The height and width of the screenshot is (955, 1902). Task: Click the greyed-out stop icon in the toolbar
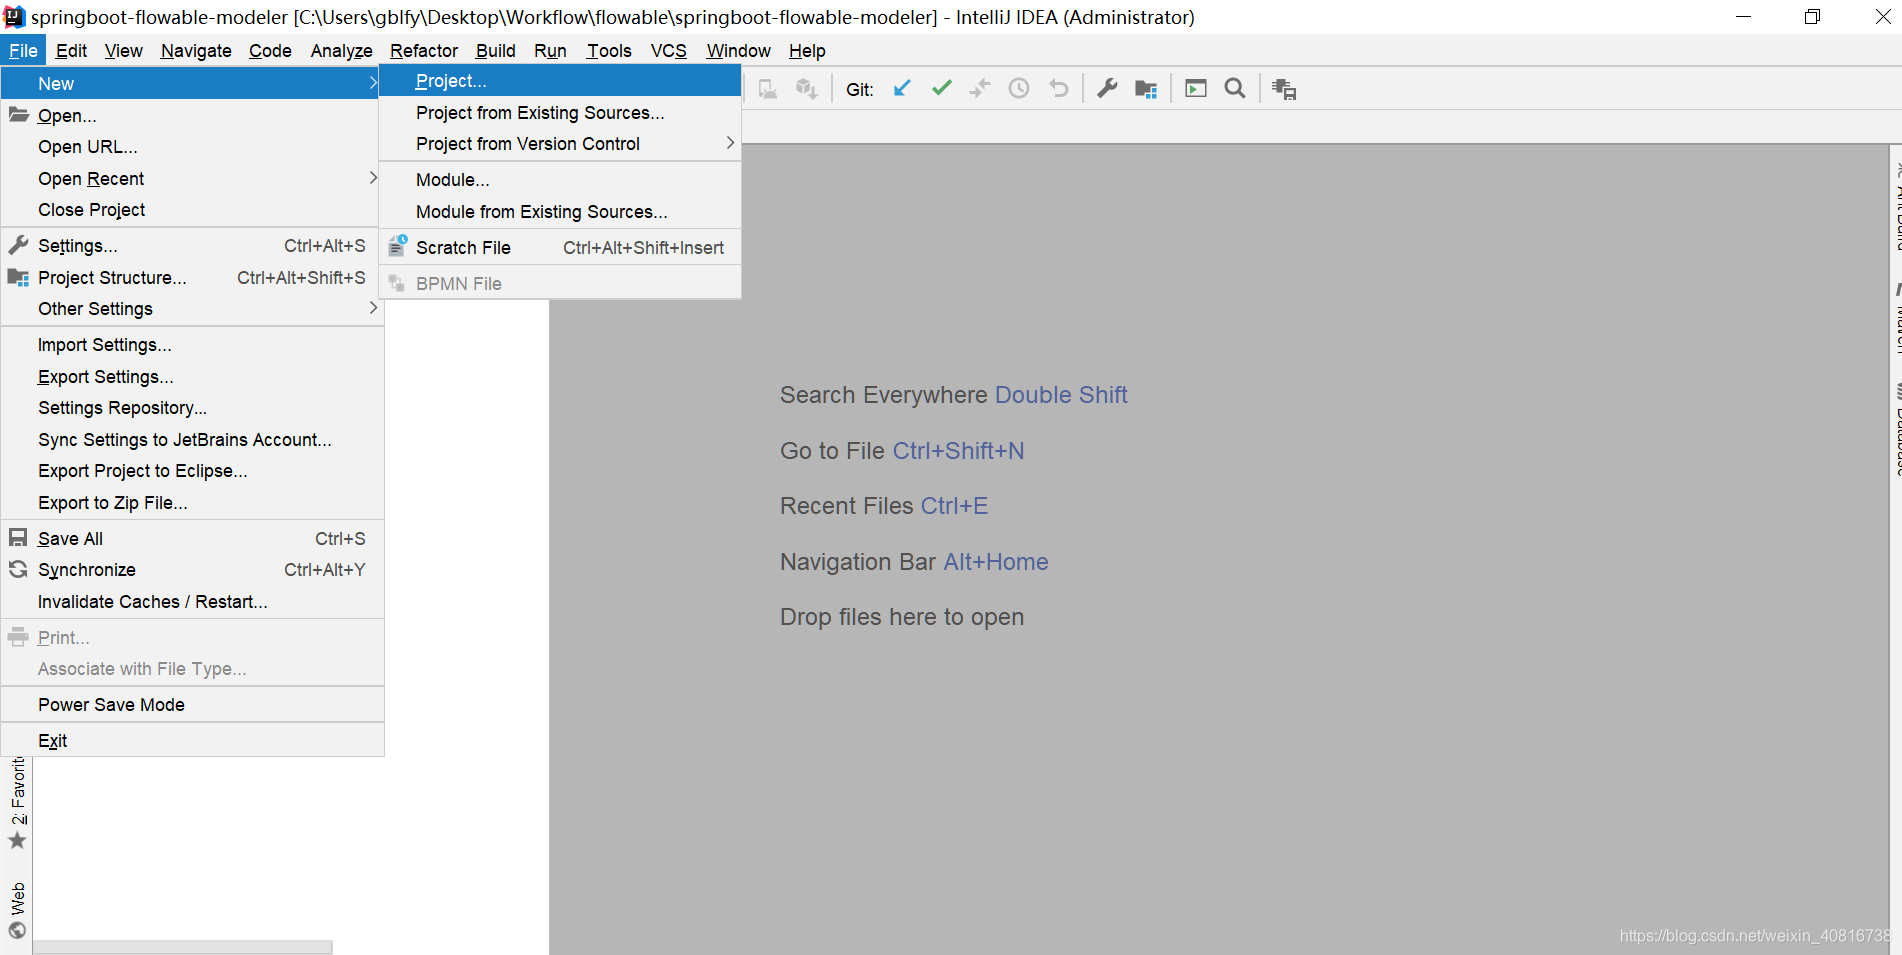point(768,89)
